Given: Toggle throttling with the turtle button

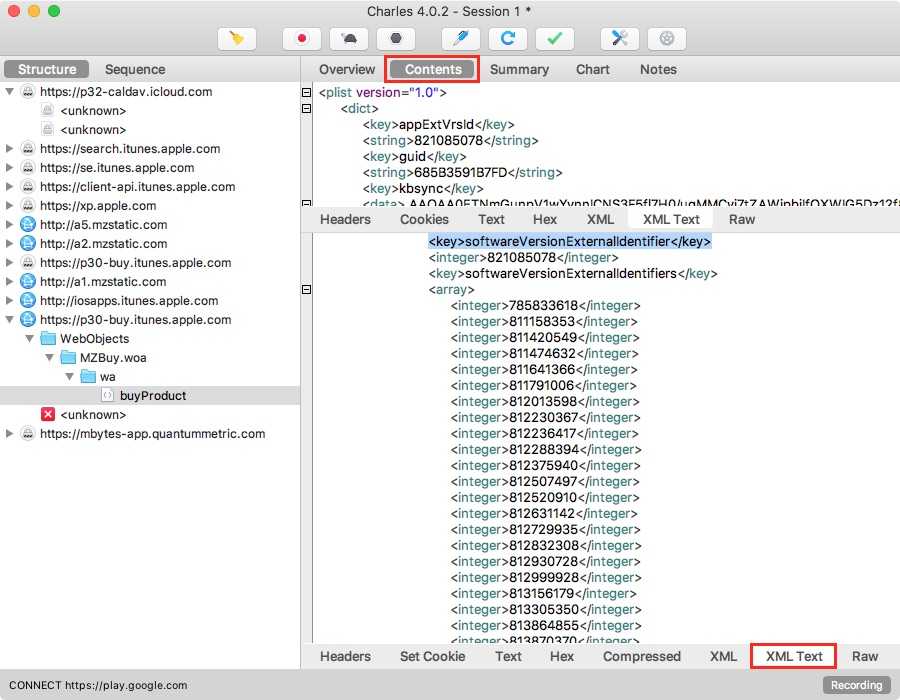Looking at the screenshot, I should coord(349,39).
